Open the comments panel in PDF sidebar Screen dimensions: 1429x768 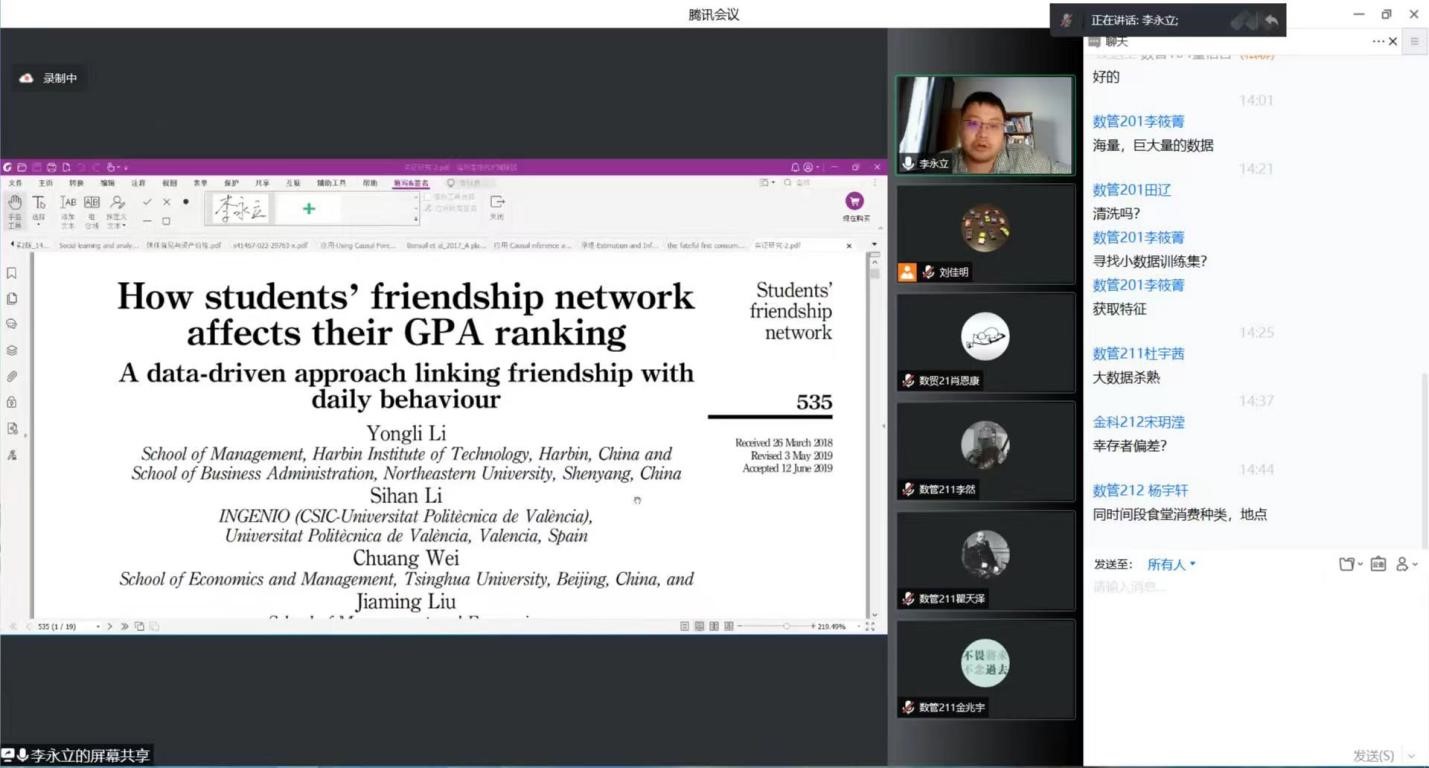click(x=12, y=325)
